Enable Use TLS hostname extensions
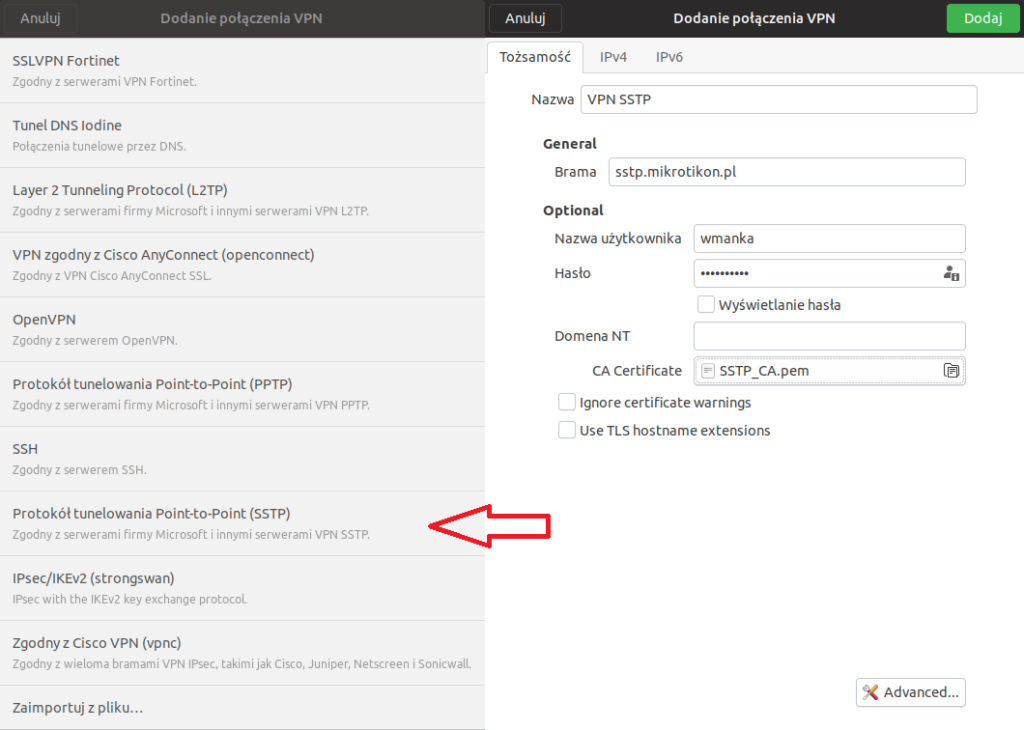 click(567, 430)
